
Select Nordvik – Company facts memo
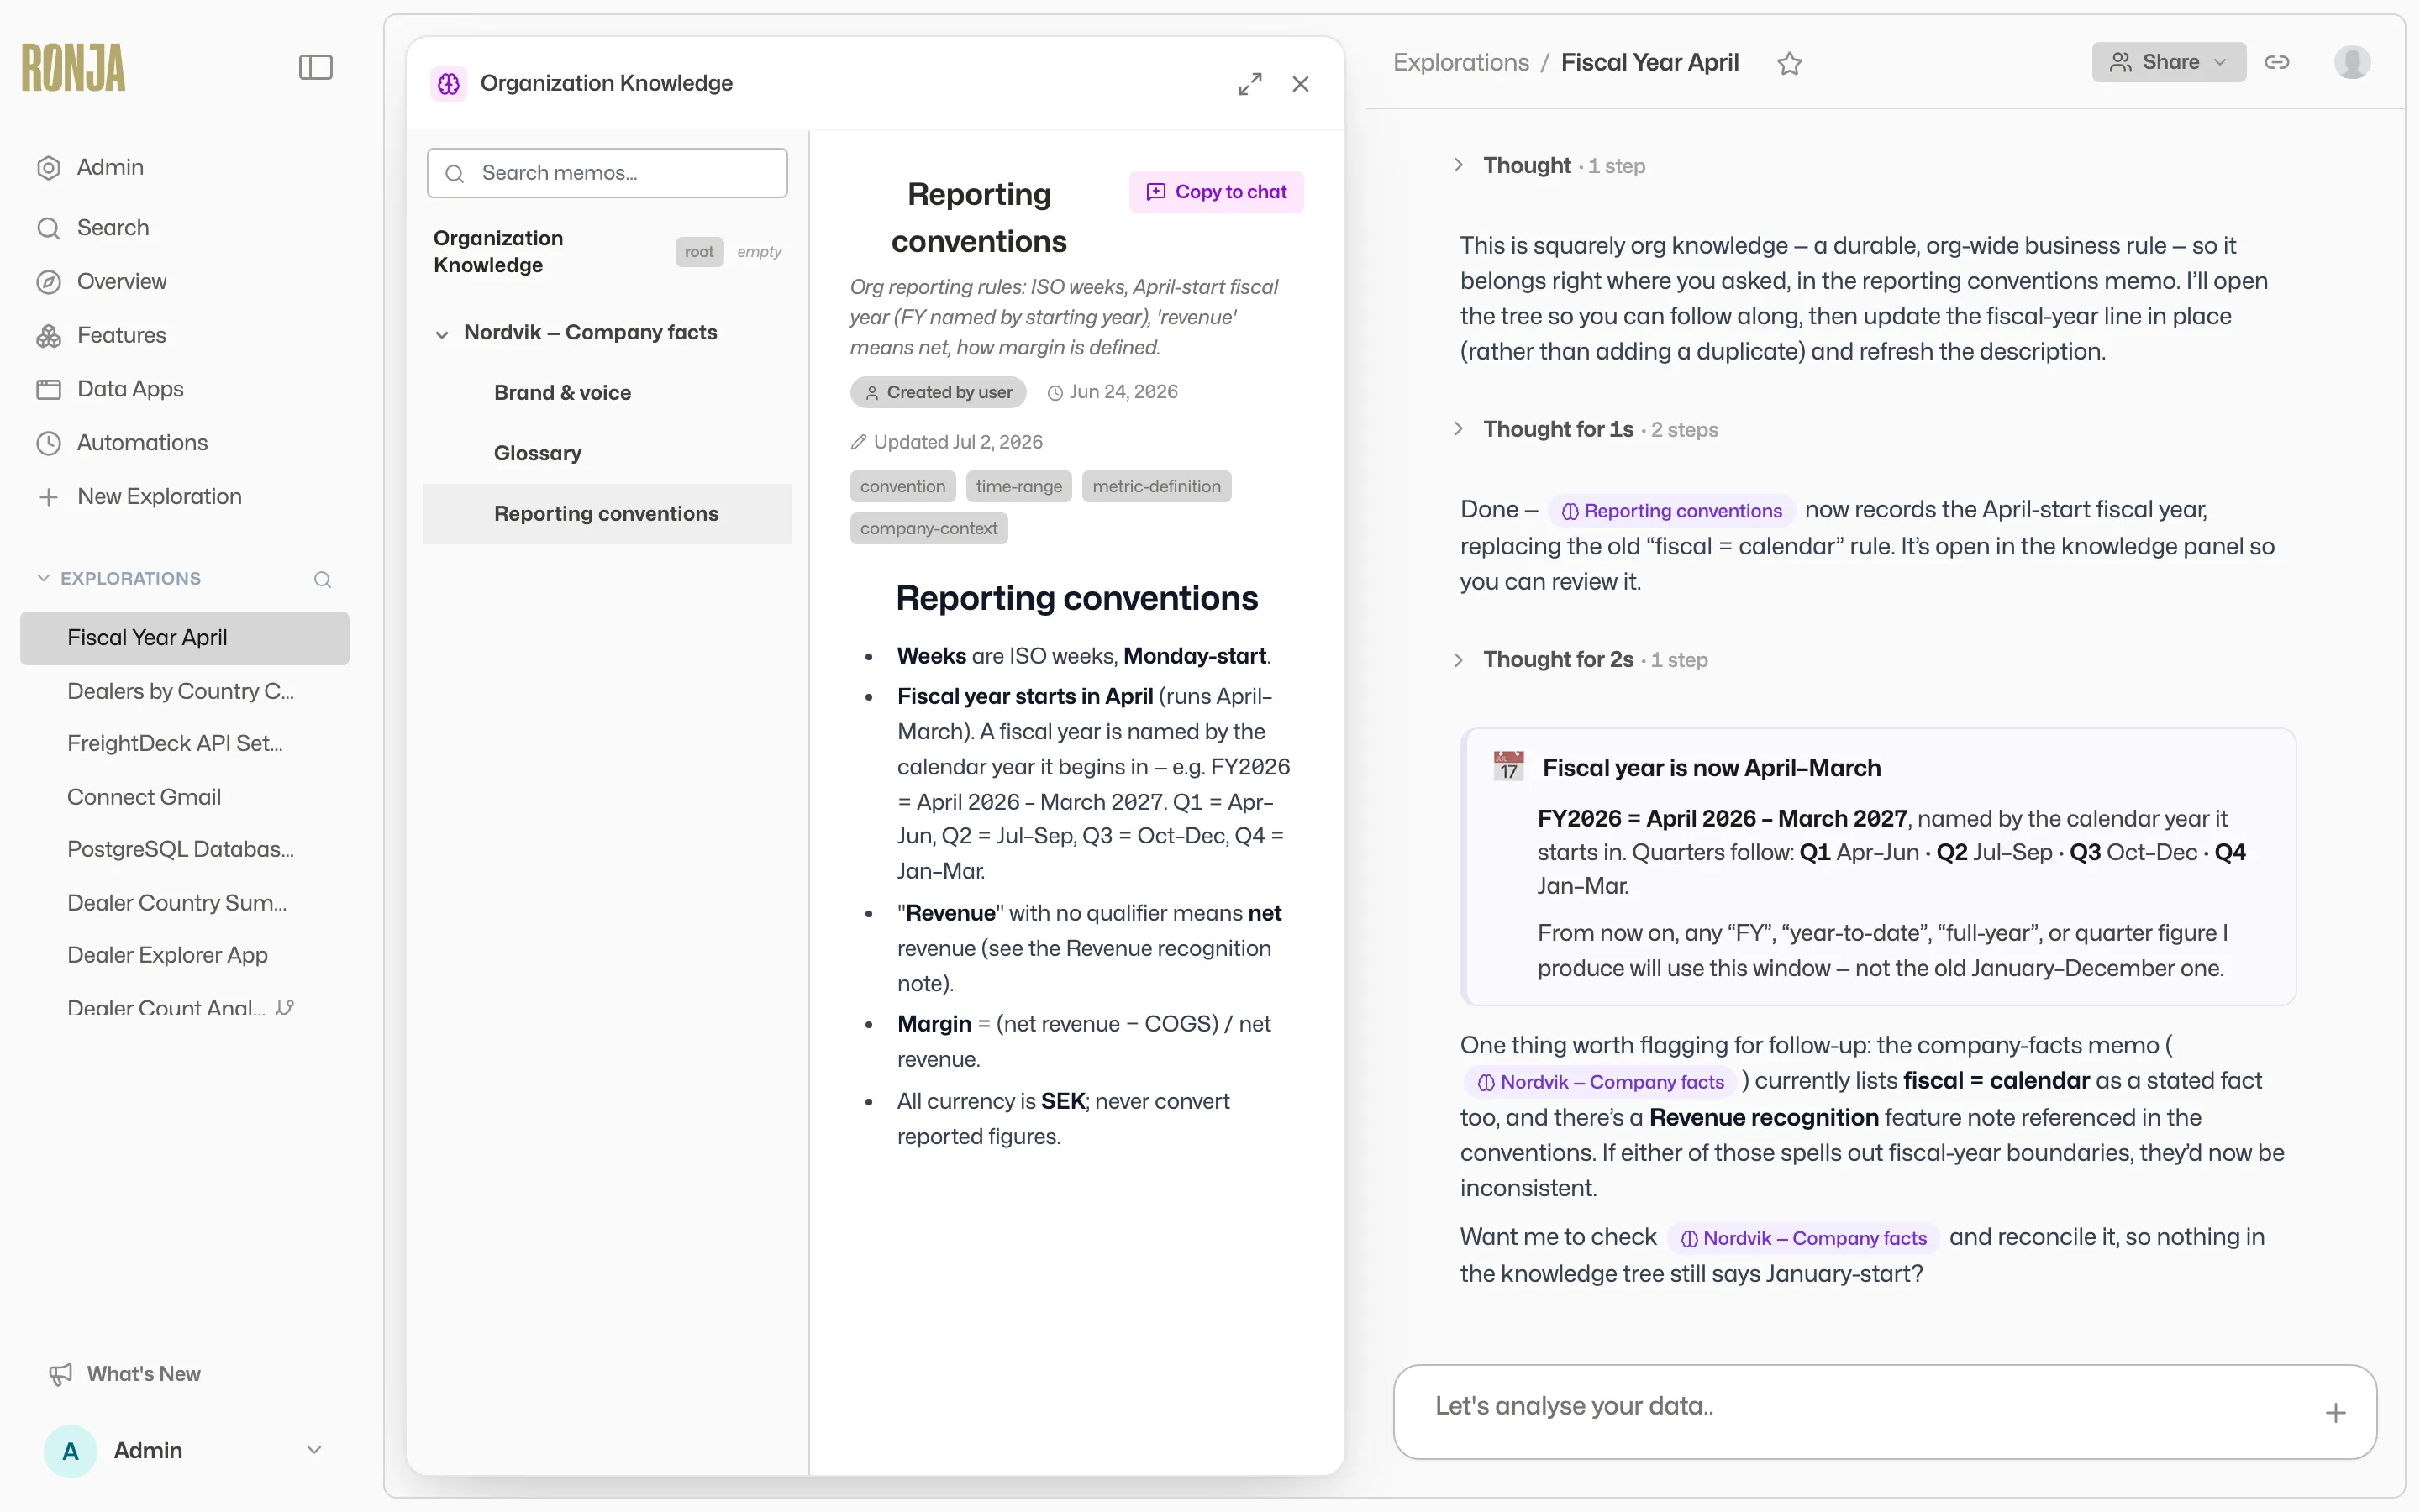click(590, 332)
